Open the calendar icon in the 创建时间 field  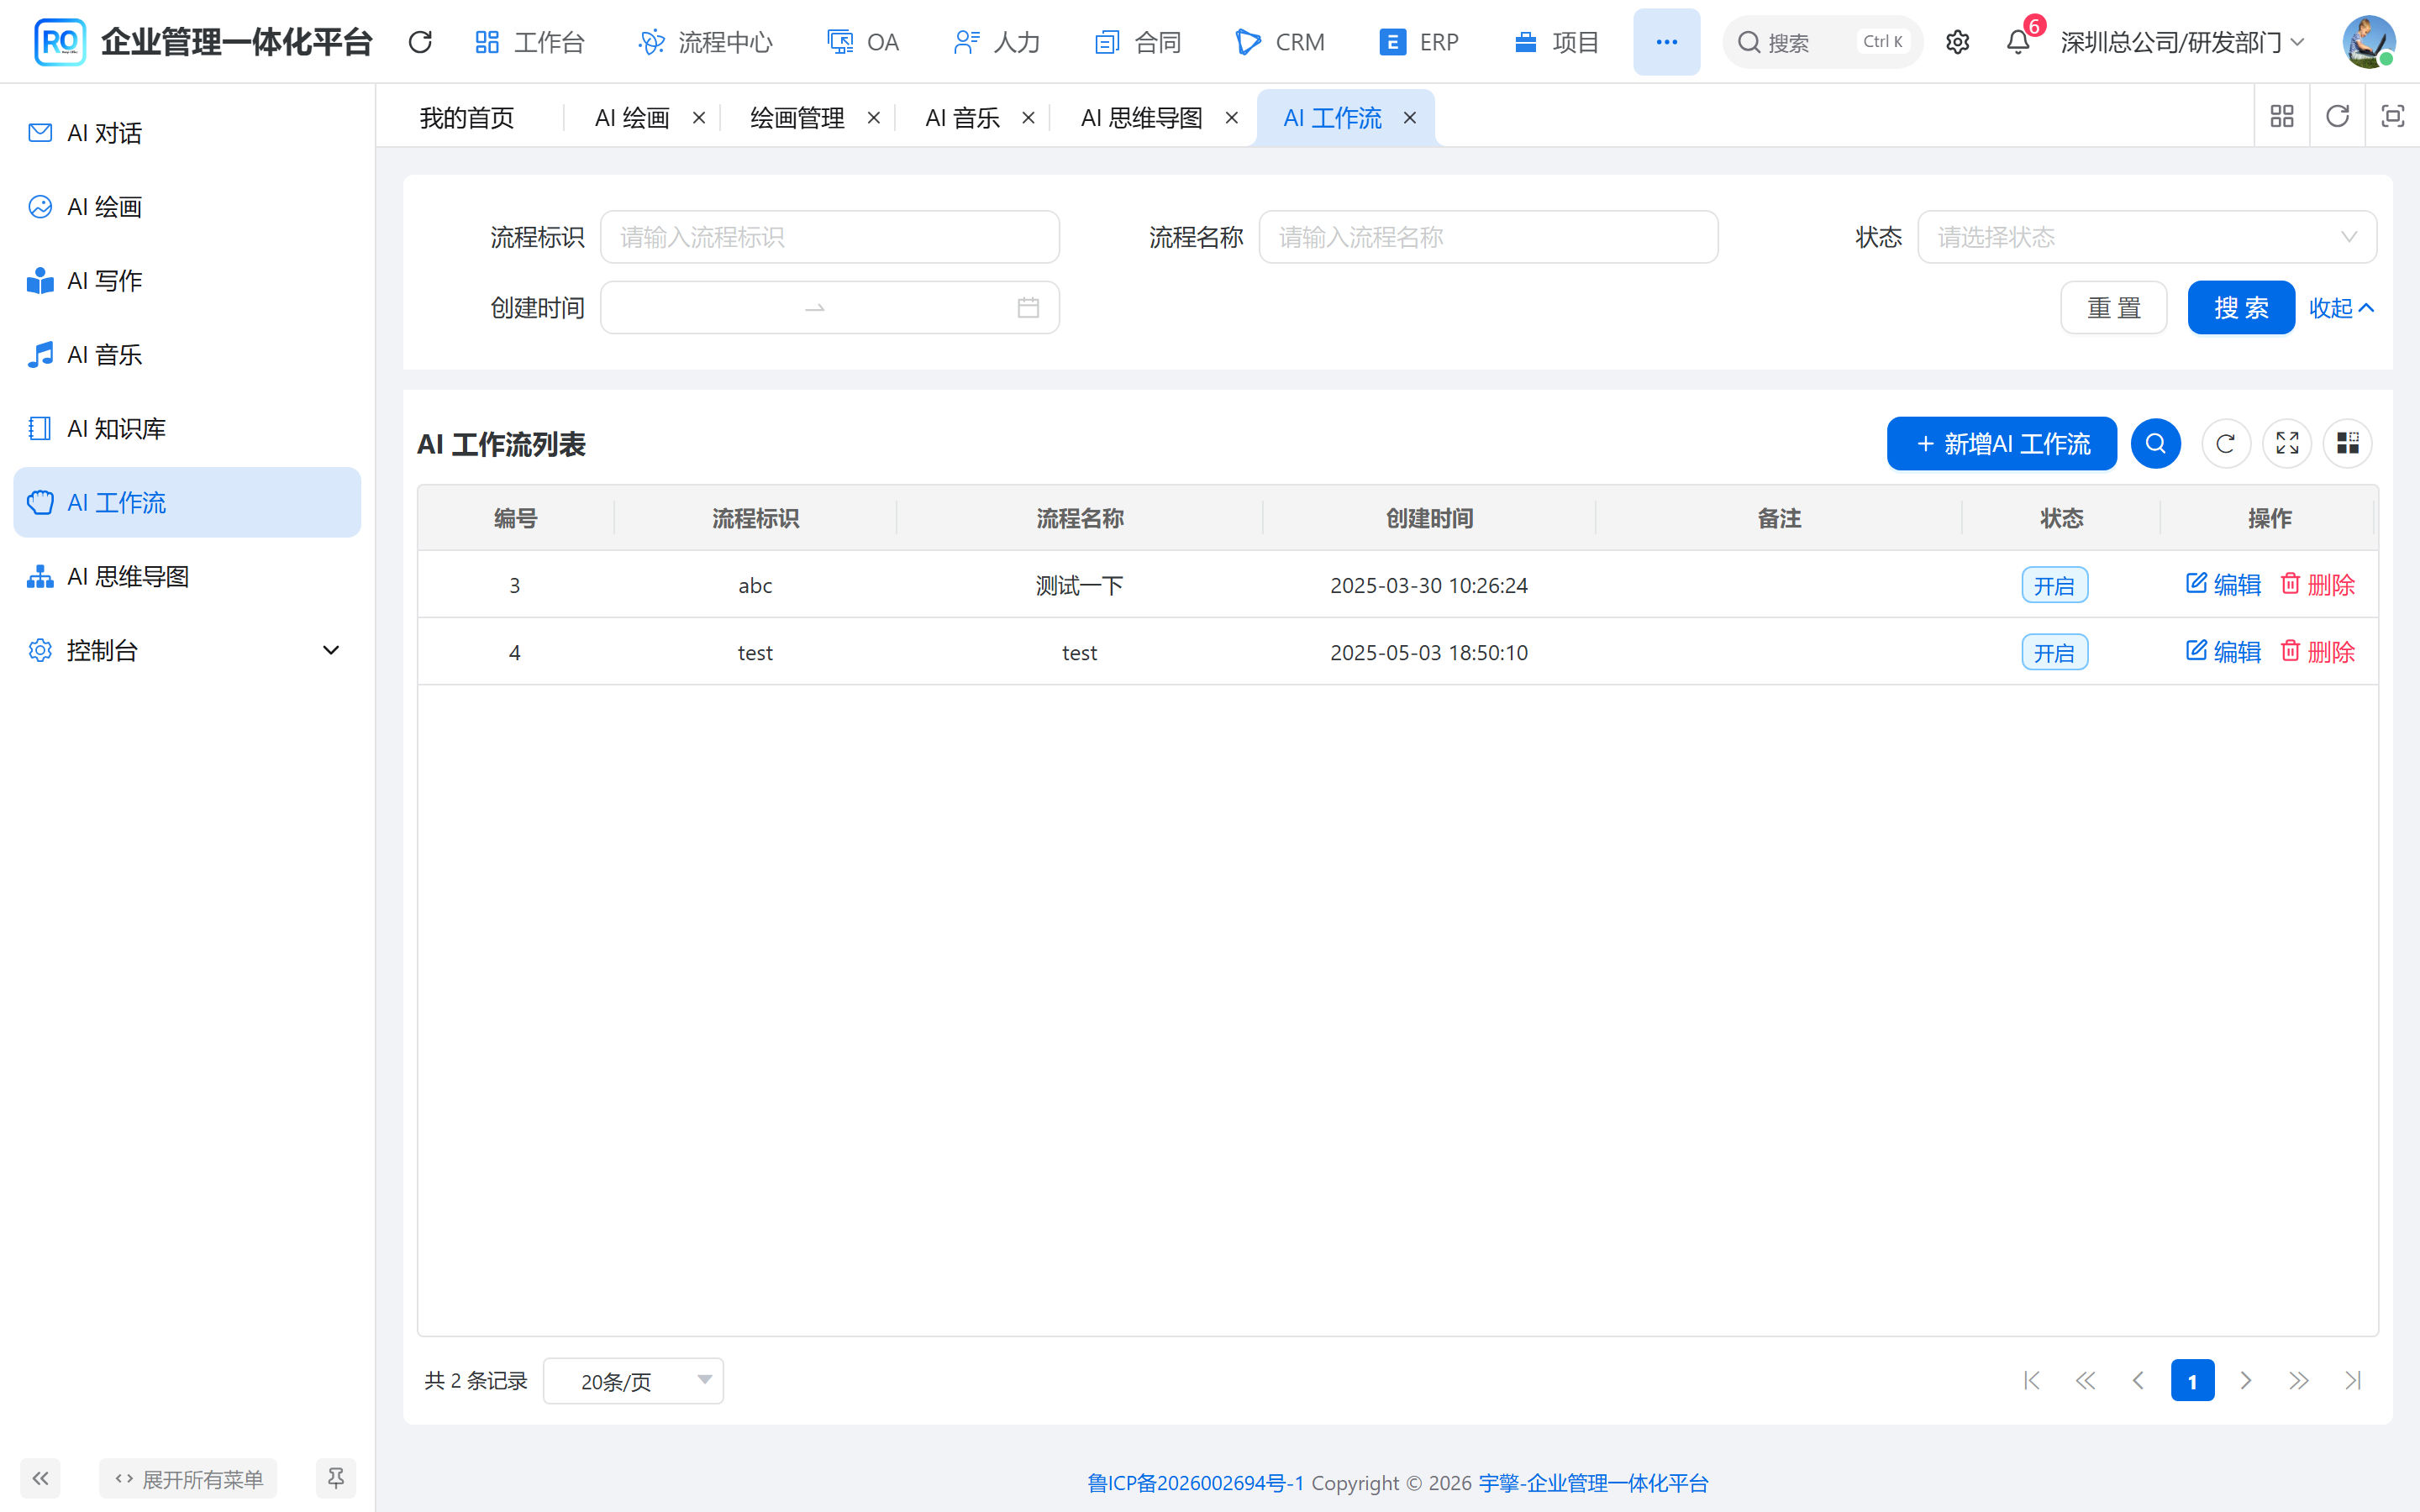(1028, 308)
